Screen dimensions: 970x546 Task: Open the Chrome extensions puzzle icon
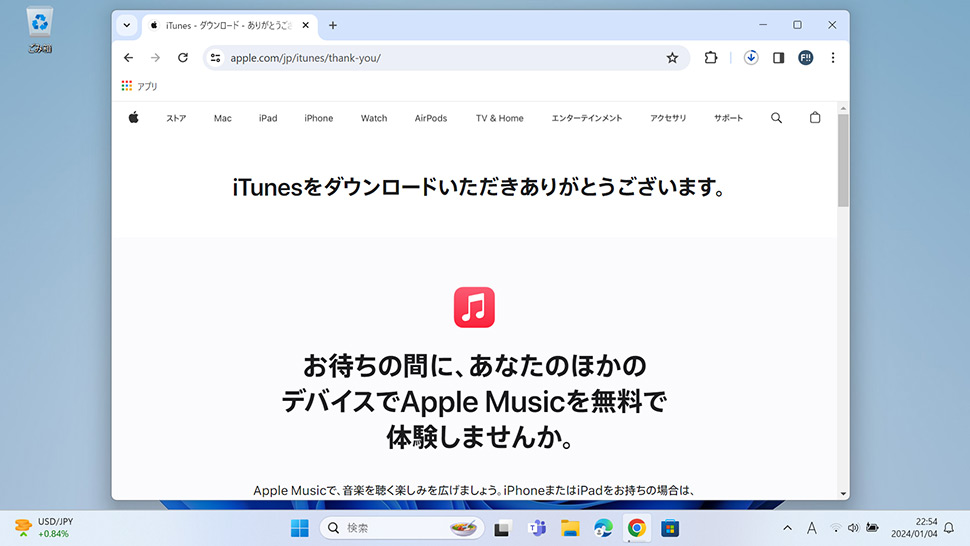coord(711,58)
